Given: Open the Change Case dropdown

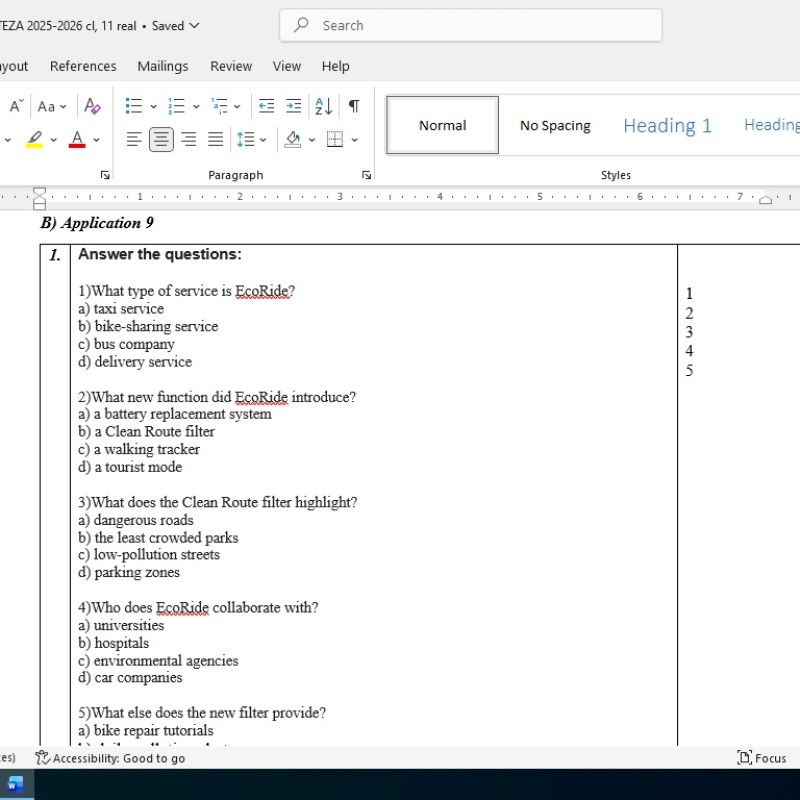Looking at the screenshot, I should [x=48, y=106].
